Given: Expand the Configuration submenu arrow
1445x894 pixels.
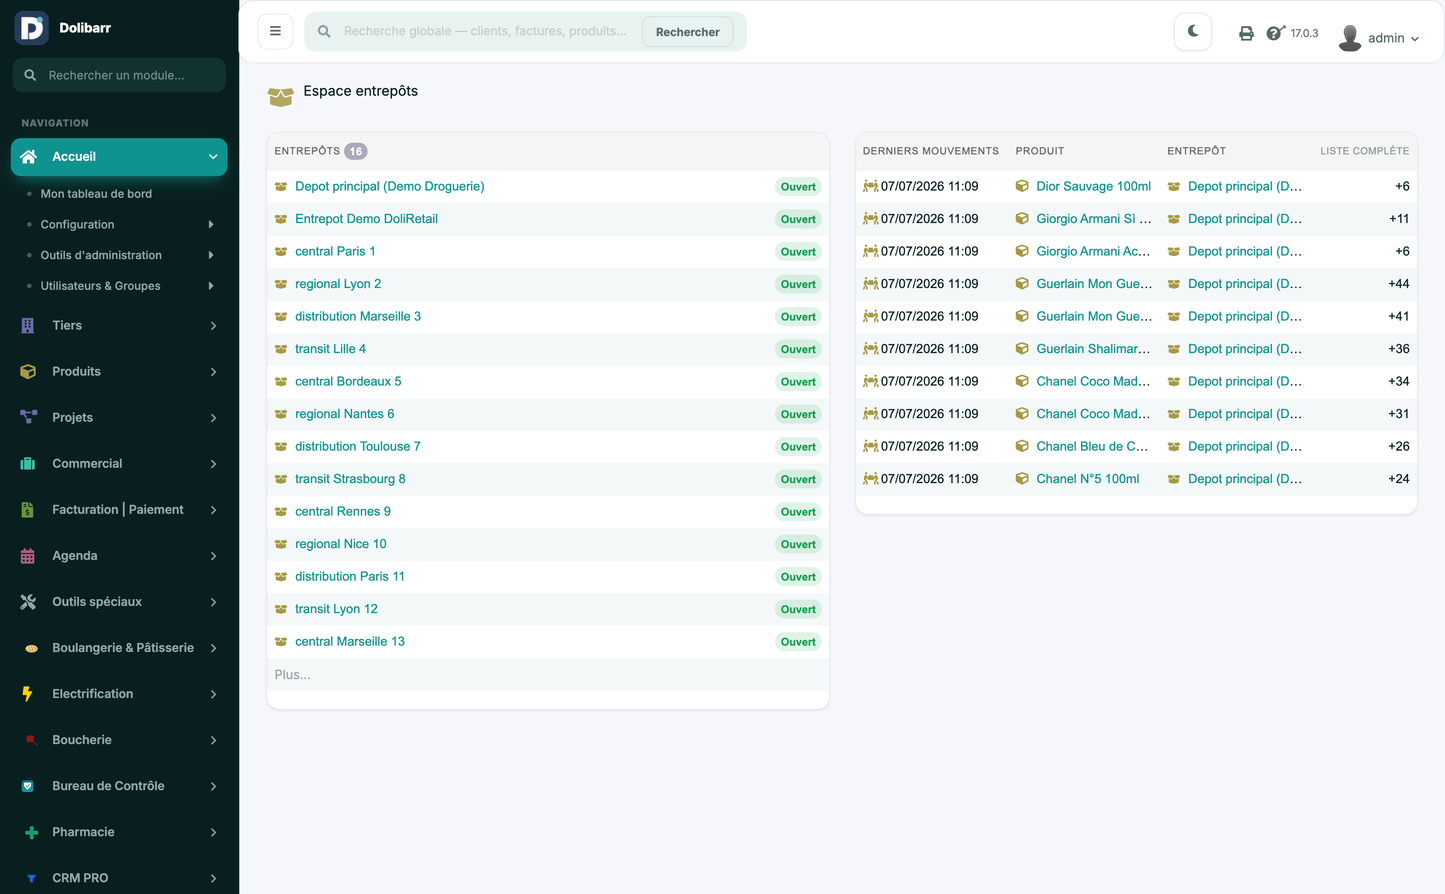Looking at the screenshot, I should click(211, 225).
